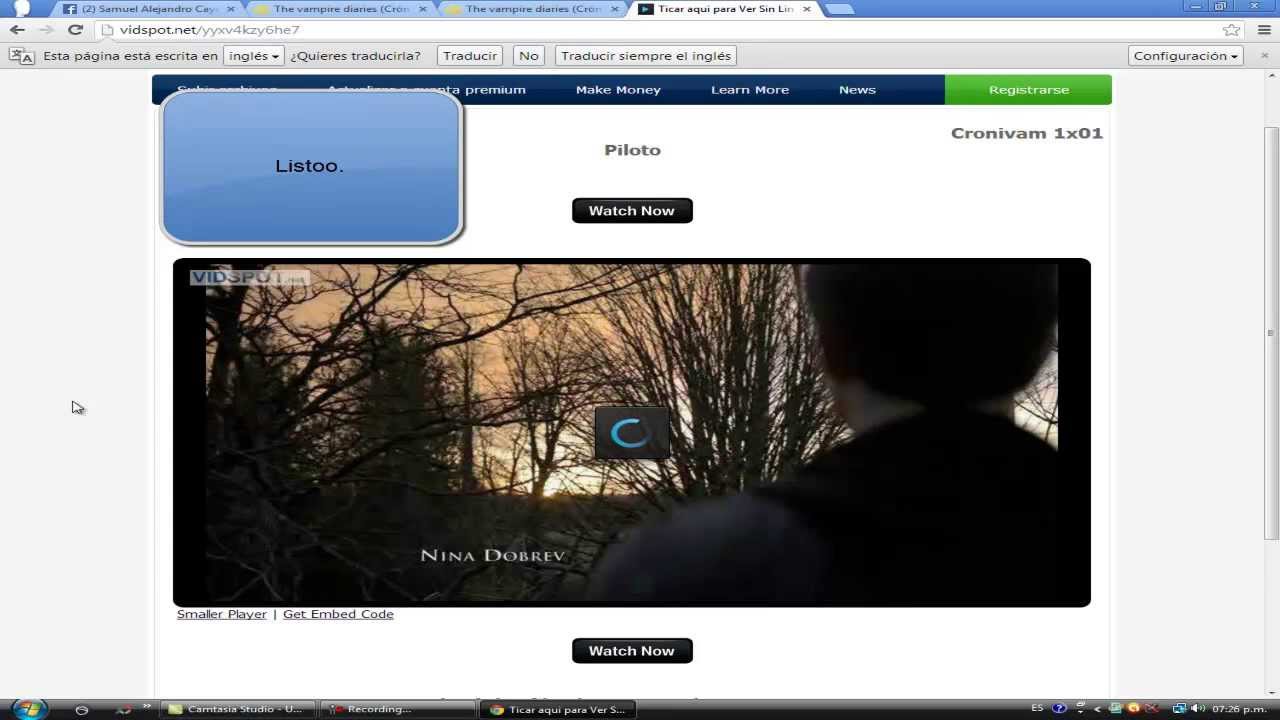The height and width of the screenshot is (720, 1280).
Task: Open the inglés language dropdown
Action: point(253,56)
